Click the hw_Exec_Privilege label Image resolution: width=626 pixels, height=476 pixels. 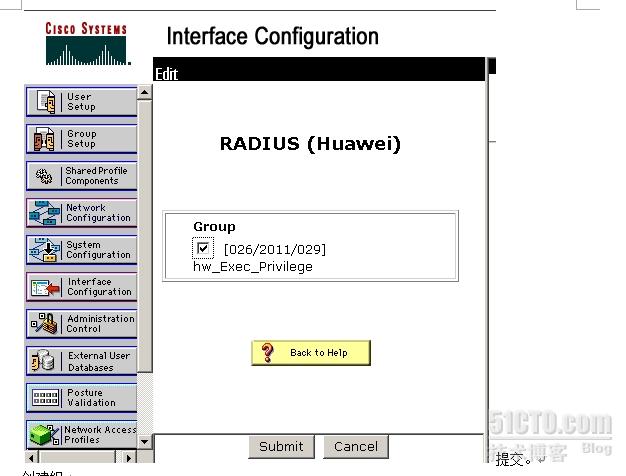(253, 267)
